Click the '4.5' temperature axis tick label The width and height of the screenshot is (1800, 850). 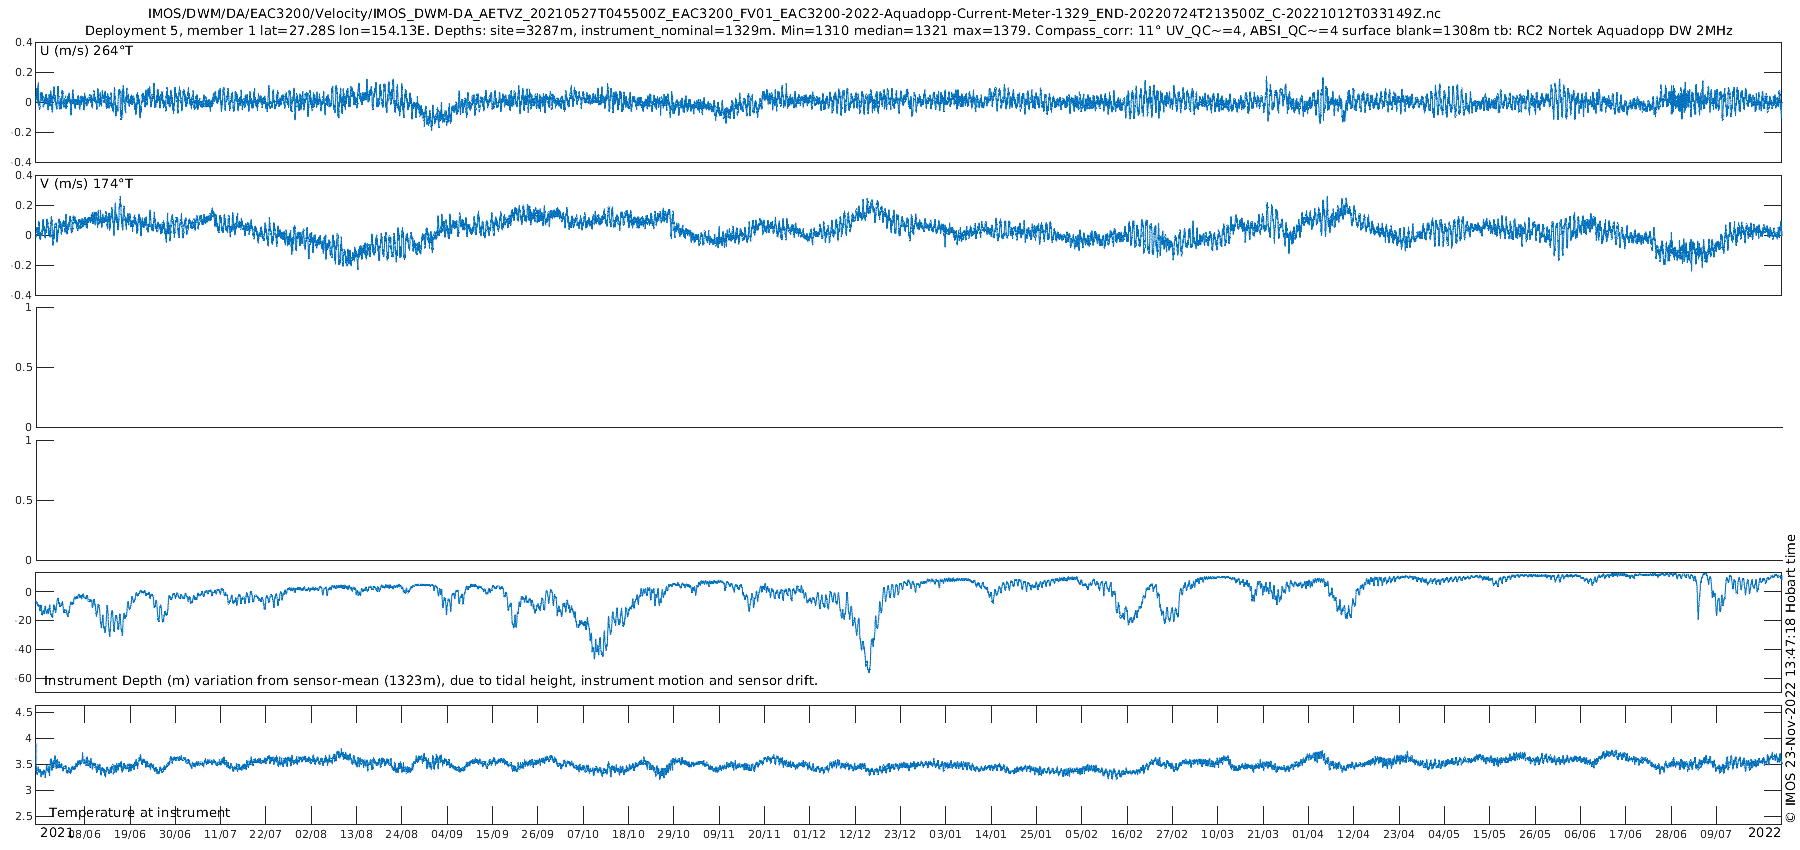[23, 713]
